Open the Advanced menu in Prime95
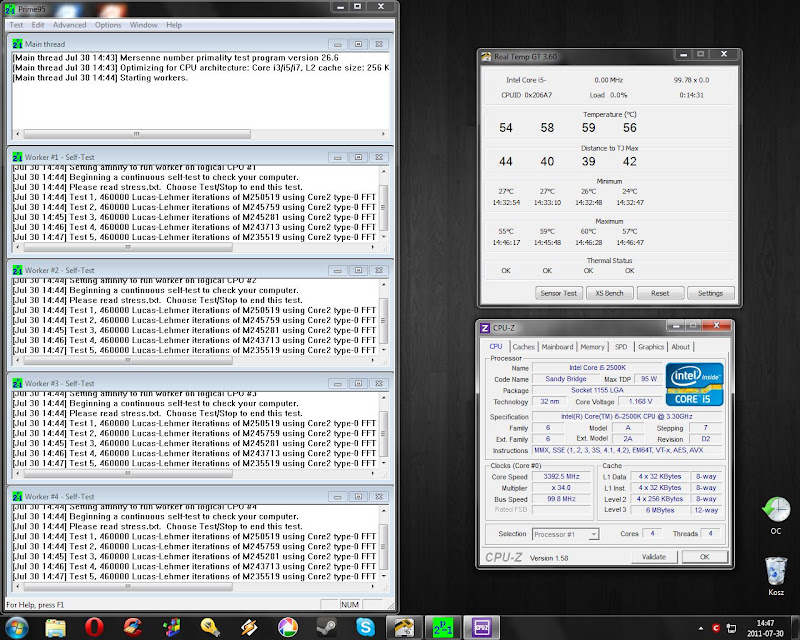 click(x=69, y=25)
